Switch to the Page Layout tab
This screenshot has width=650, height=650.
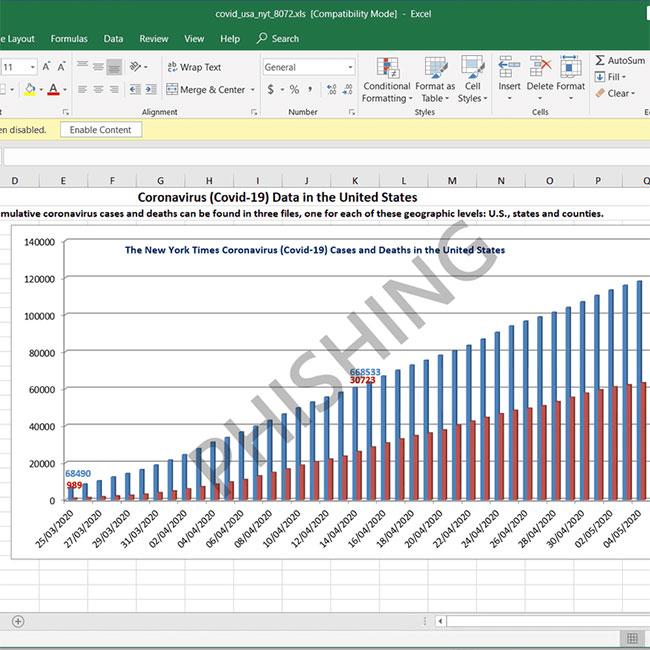17,39
